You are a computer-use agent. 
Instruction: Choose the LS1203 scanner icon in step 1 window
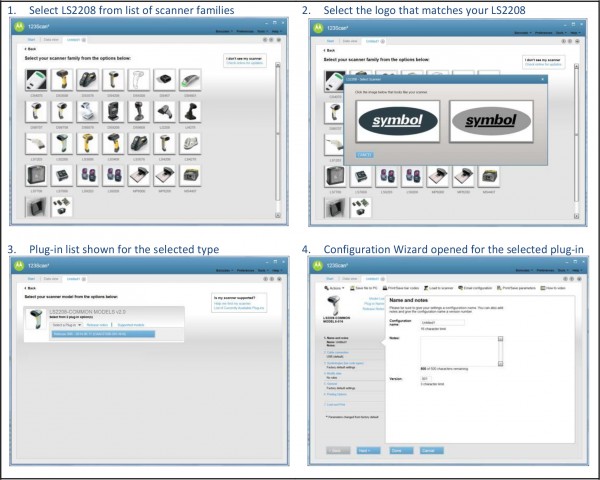coord(36,143)
